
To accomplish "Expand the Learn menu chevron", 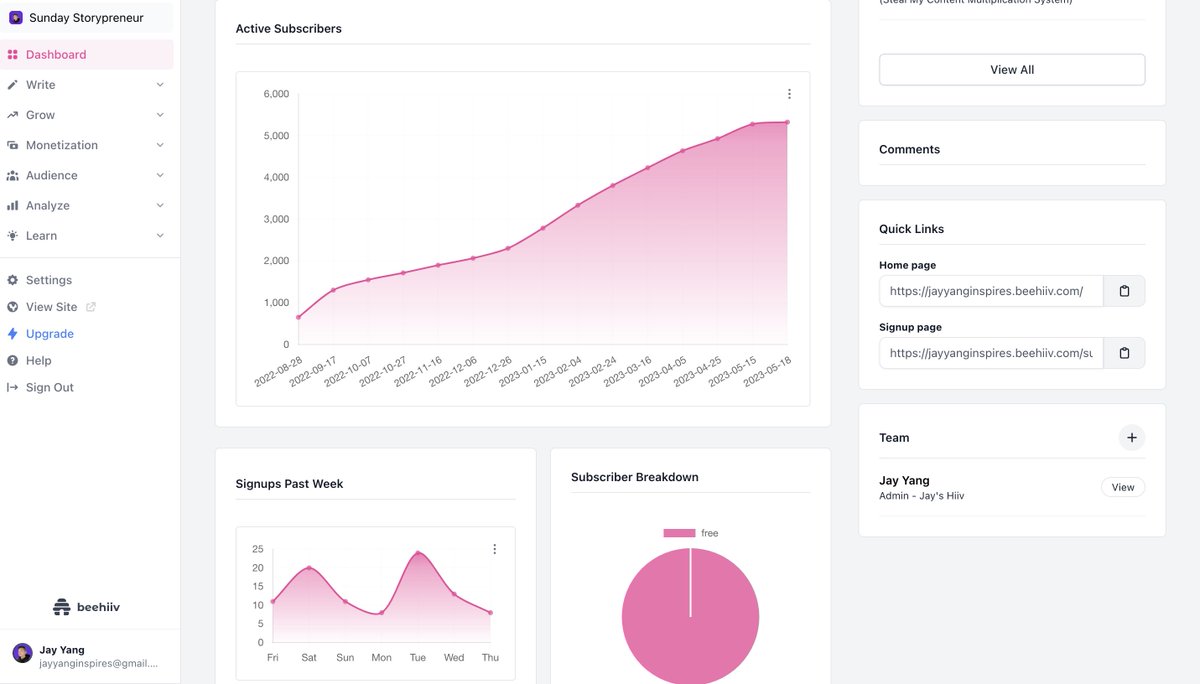I will click(160, 235).
